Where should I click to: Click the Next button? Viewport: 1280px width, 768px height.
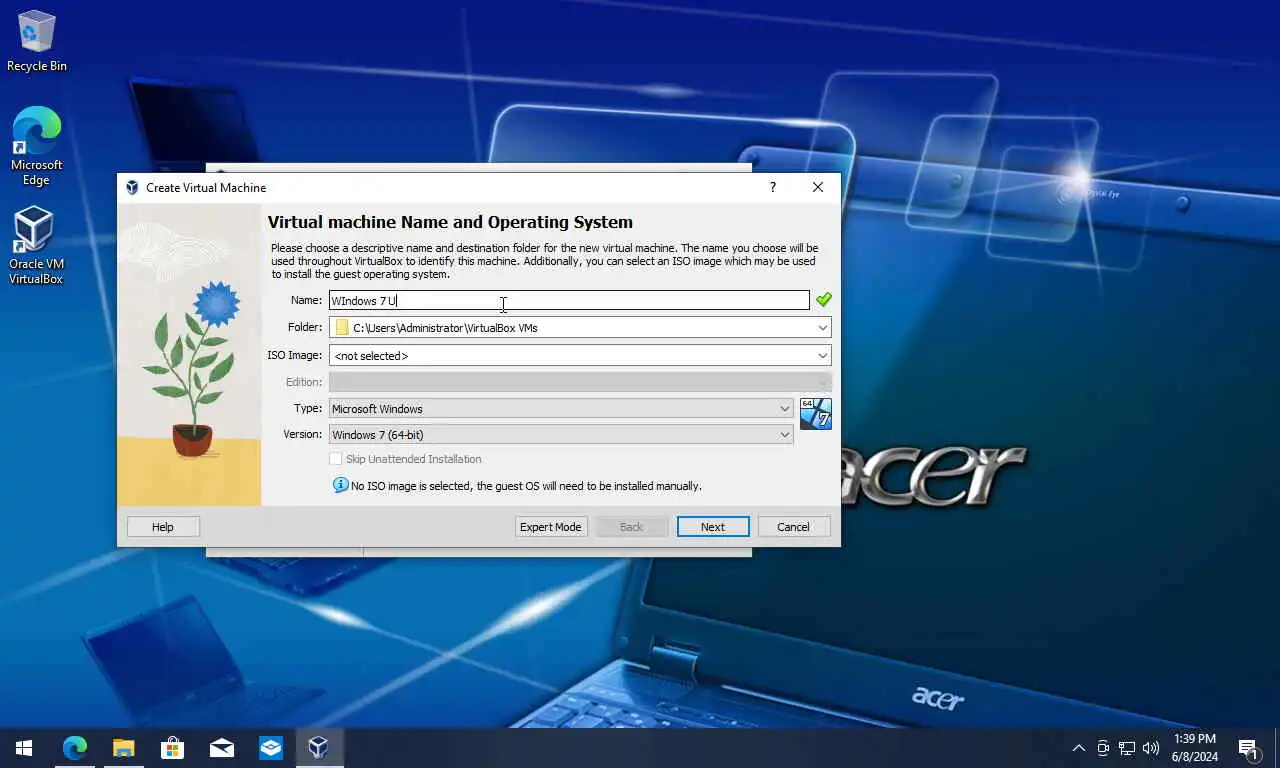pyautogui.click(x=713, y=527)
